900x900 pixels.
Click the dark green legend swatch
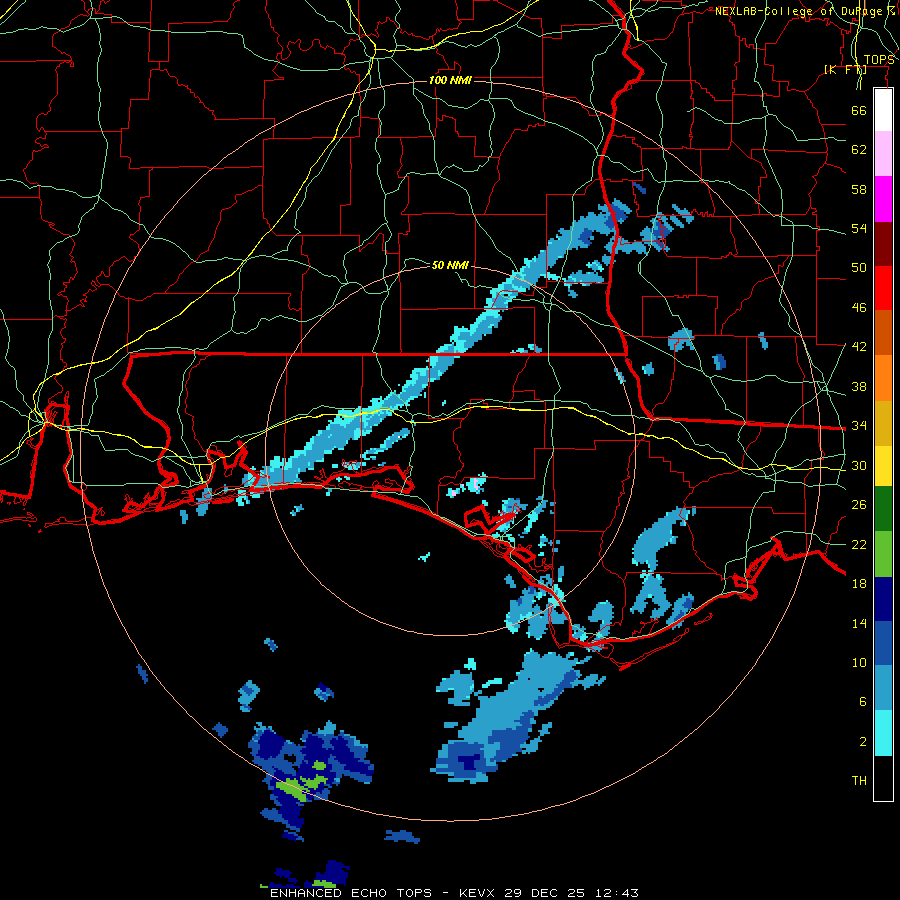(883, 509)
